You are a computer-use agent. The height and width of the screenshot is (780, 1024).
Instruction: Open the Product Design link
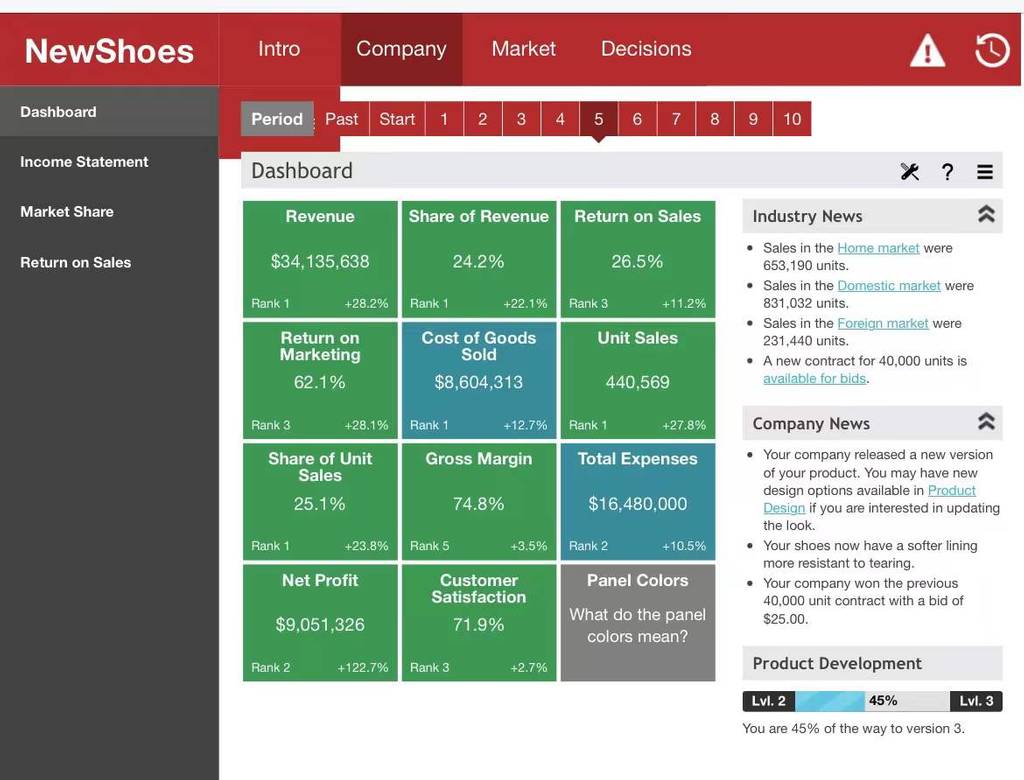pyautogui.click(x=869, y=499)
